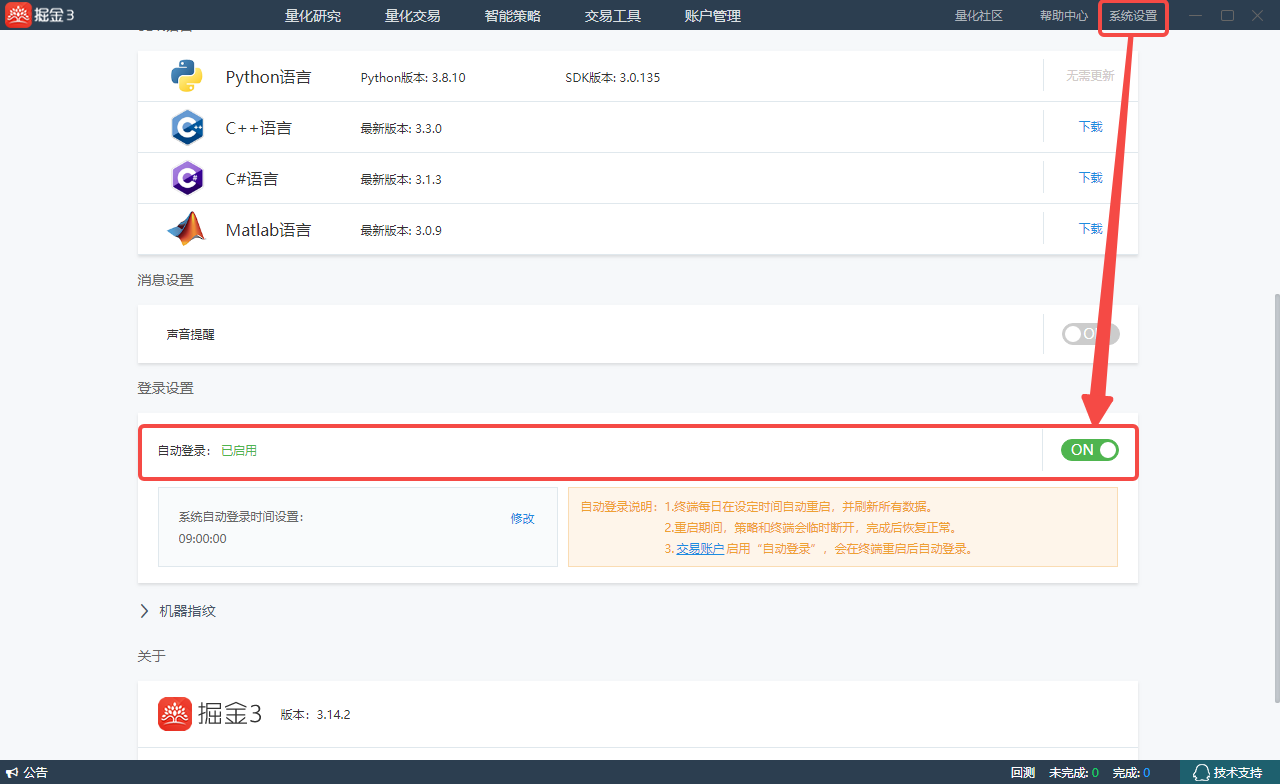Click the 掘金3 logo in title bar
Screen dimensions: 1280x784
[x=40, y=15]
